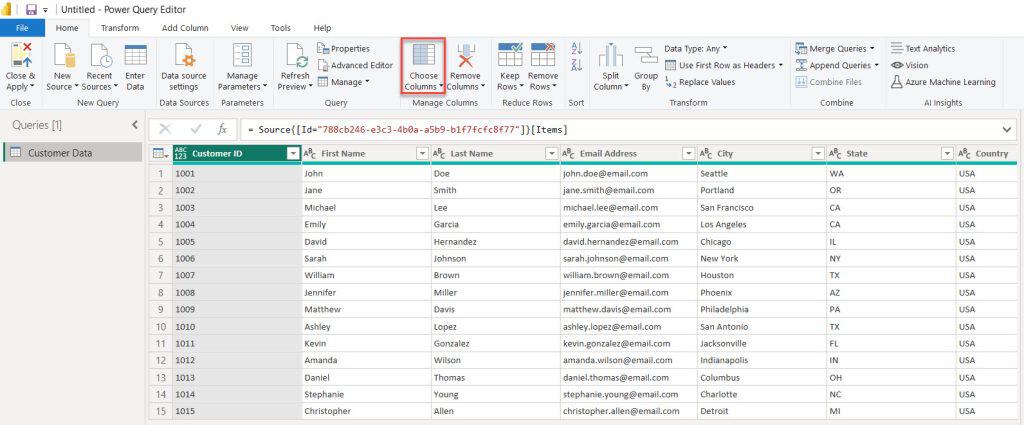Click the Manage Parameters icon

(x=242, y=55)
